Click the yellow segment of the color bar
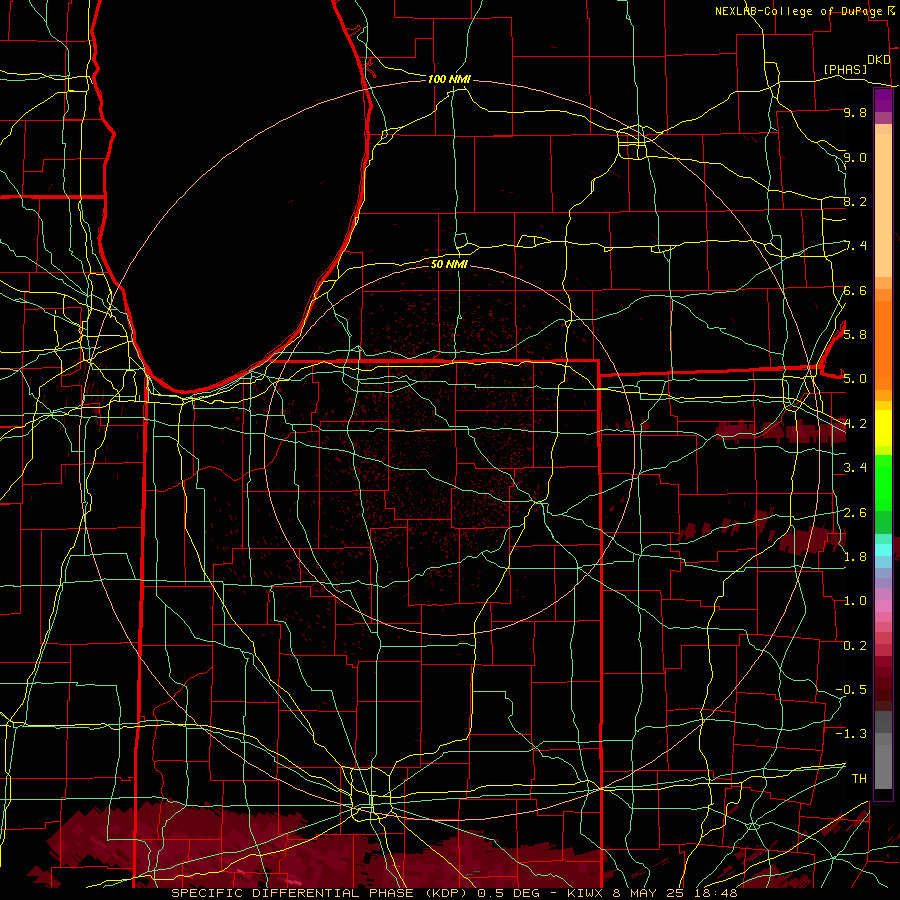The width and height of the screenshot is (900, 900). pos(883,428)
